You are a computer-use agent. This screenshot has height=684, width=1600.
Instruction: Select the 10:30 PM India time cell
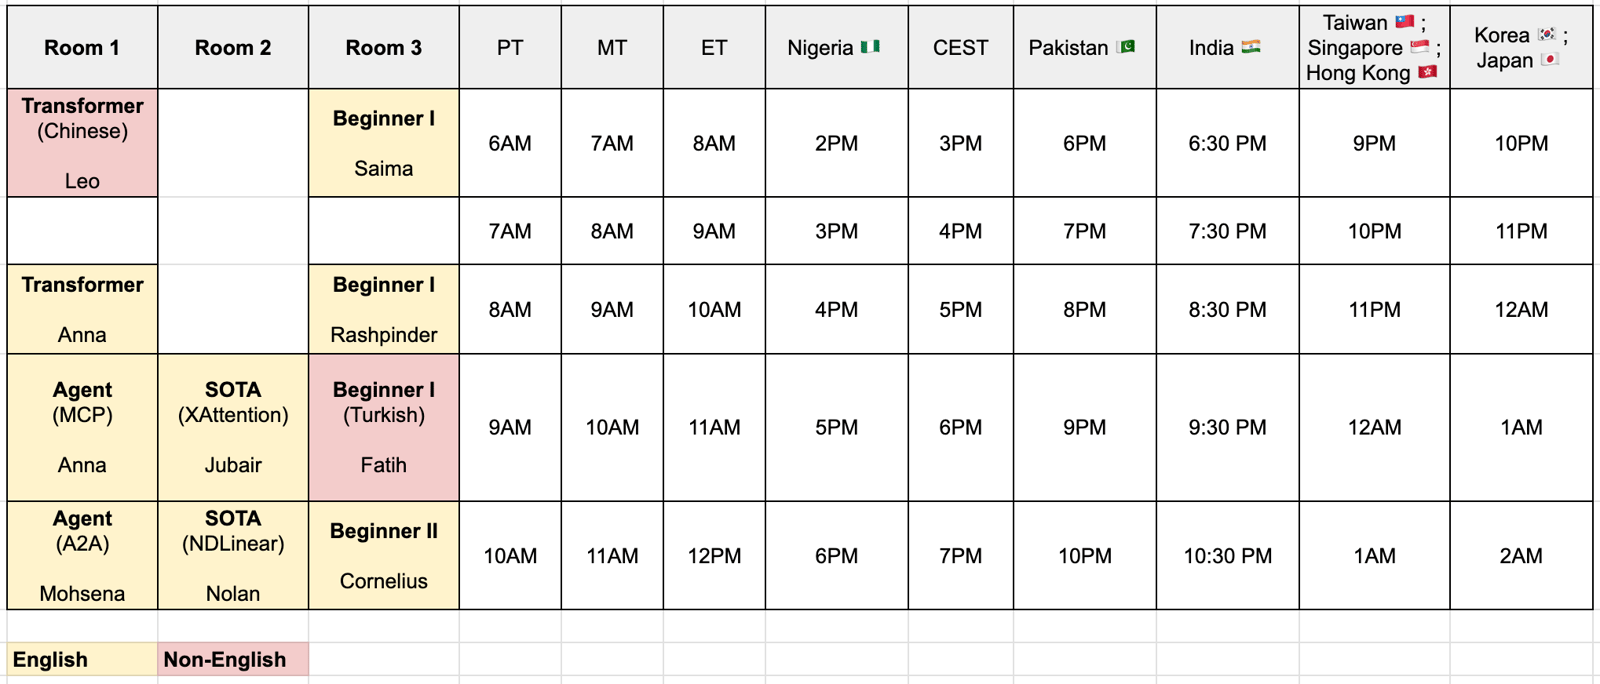tap(1228, 555)
